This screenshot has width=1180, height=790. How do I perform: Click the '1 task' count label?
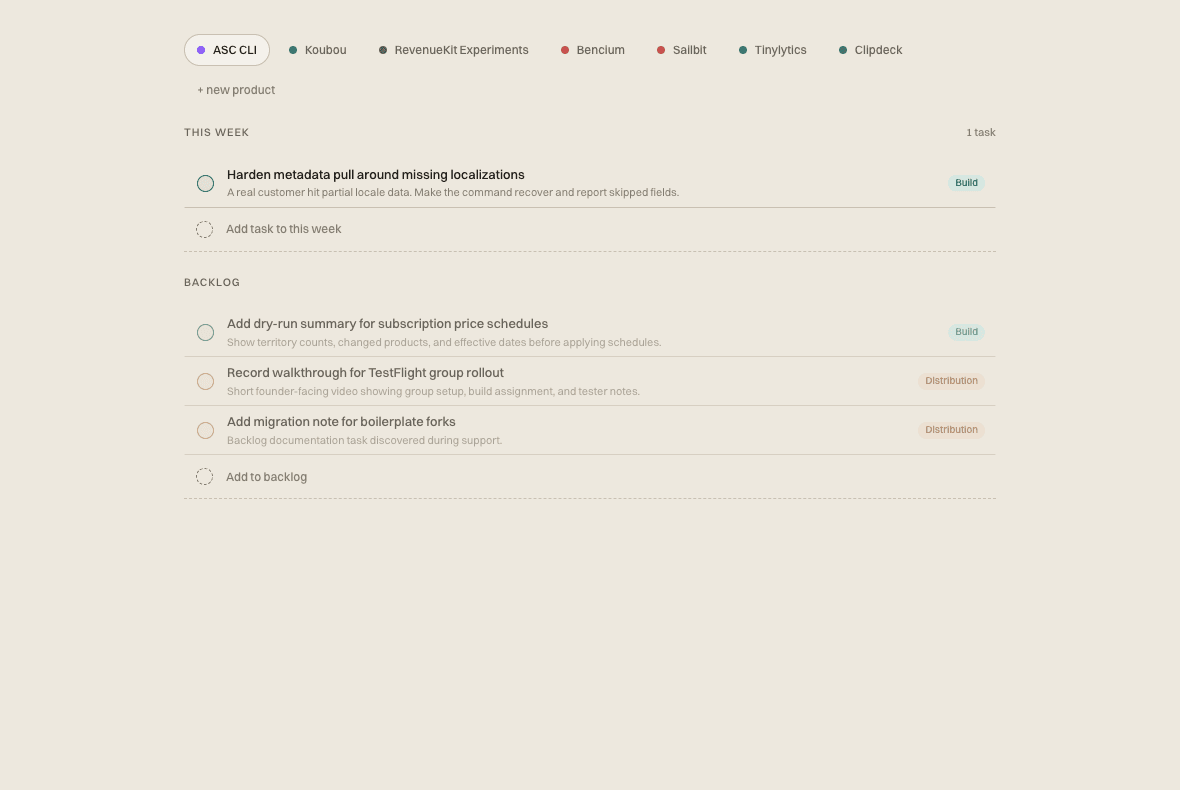tap(981, 132)
